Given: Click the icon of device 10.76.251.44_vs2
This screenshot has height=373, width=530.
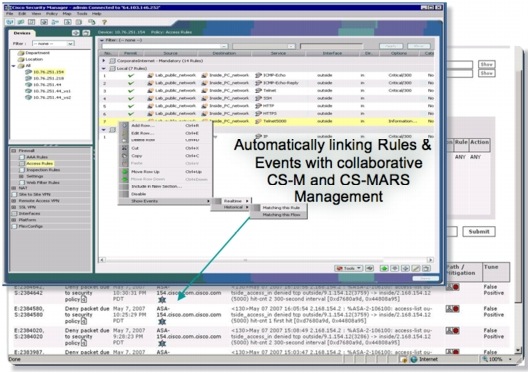Looking at the screenshot, I should tap(28, 98).
